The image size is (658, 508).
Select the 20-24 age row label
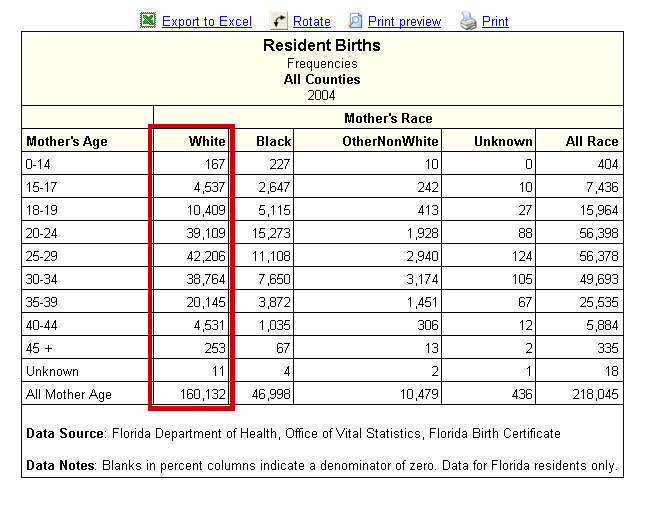(41, 233)
